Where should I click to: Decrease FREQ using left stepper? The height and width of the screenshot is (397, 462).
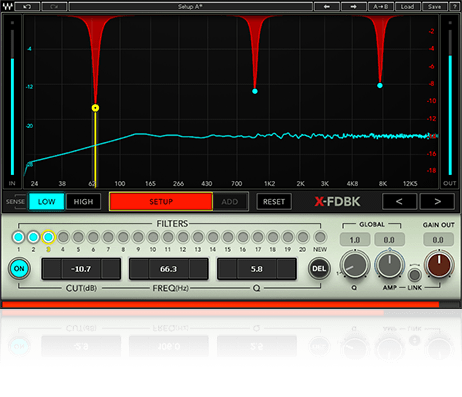[x=140, y=269]
